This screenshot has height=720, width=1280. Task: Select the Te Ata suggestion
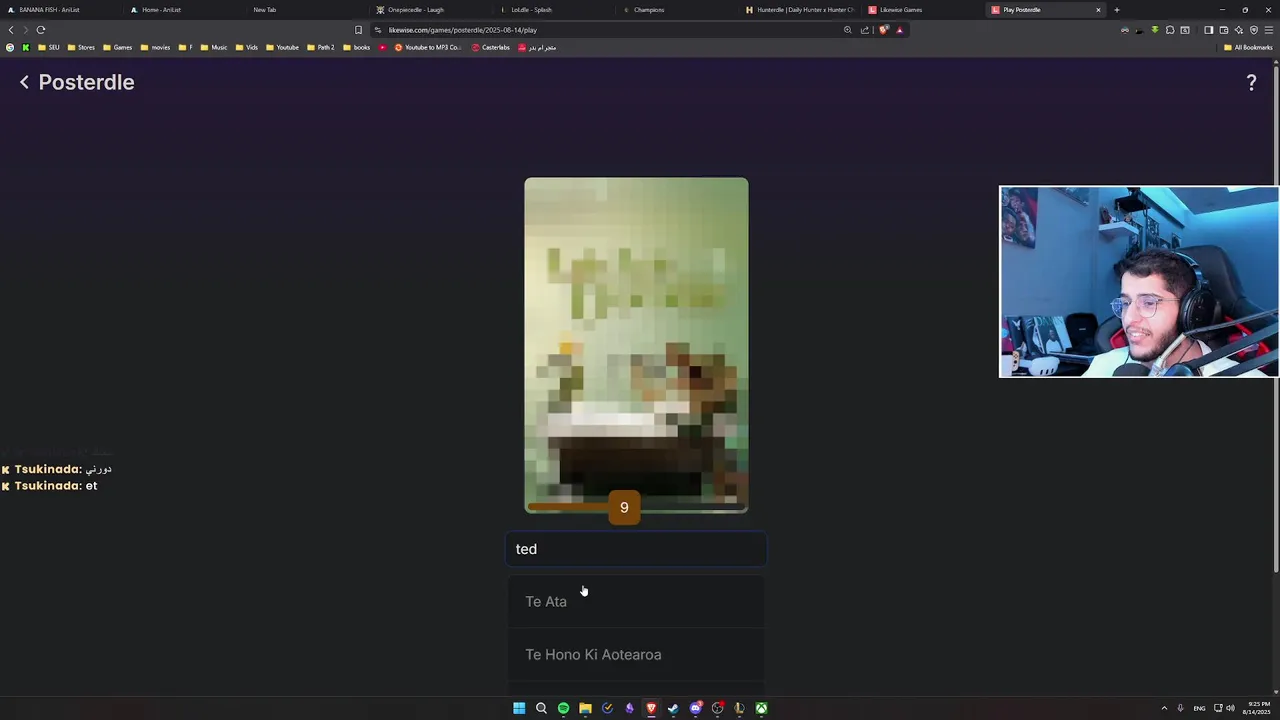click(x=636, y=601)
